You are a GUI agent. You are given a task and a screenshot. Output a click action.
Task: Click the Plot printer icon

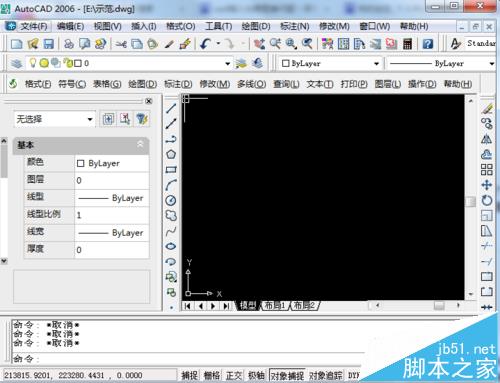click(x=69, y=44)
